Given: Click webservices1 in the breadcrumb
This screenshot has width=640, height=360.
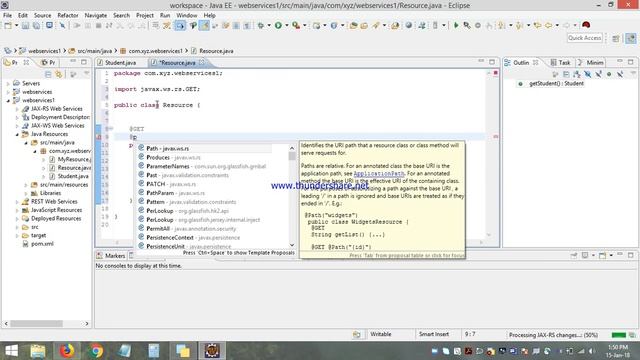Looking at the screenshot, I should 44,51.
